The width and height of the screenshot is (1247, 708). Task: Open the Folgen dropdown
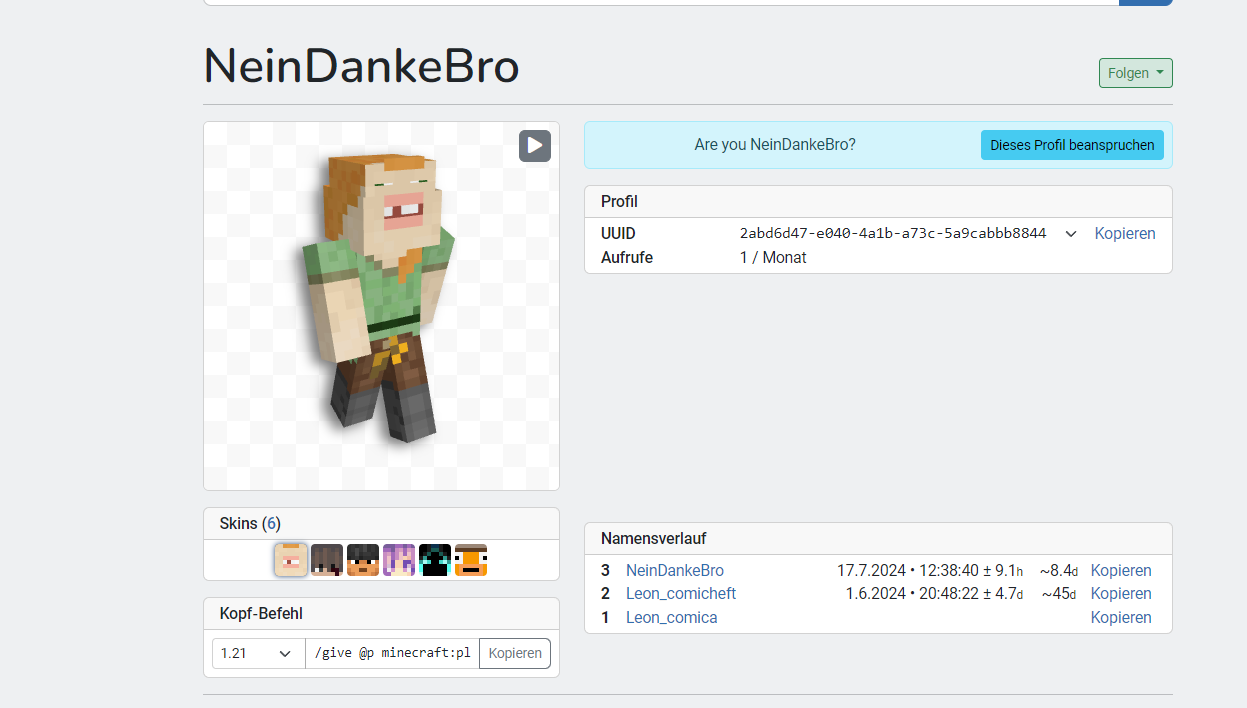pyautogui.click(x=1135, y=73)
